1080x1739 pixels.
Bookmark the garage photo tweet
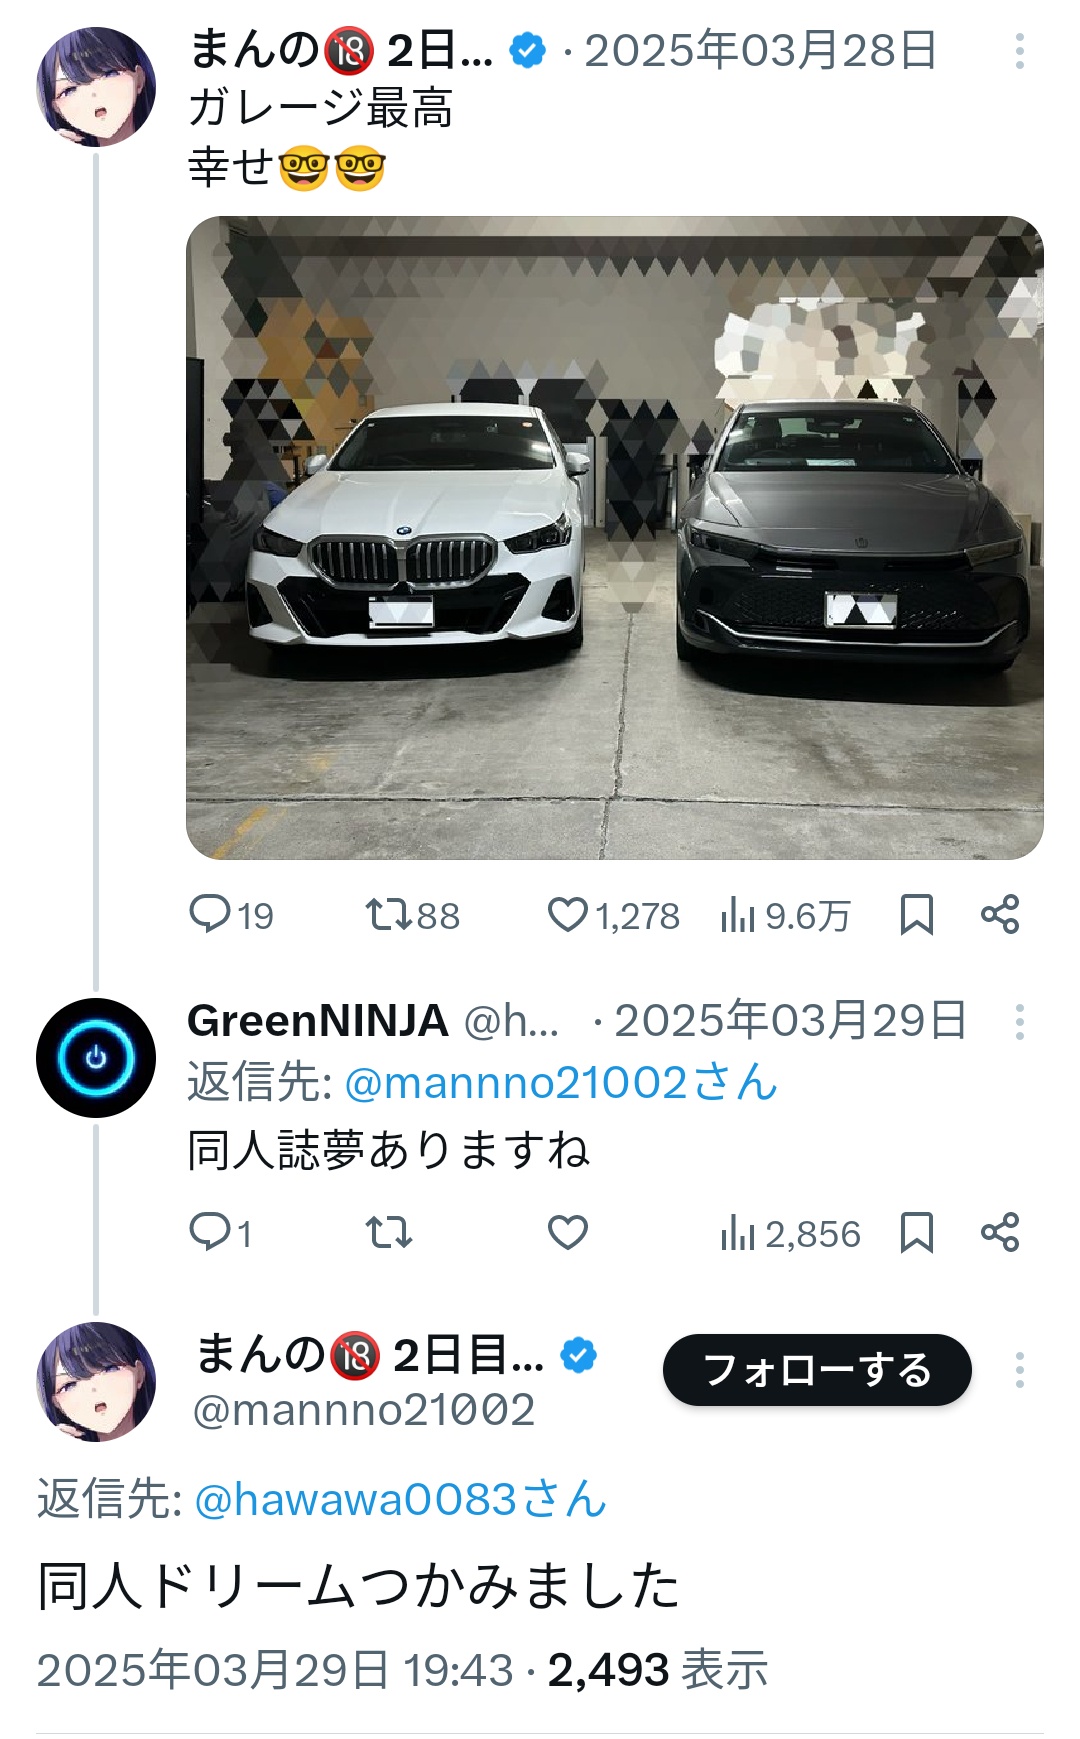(x=917, y=915)
